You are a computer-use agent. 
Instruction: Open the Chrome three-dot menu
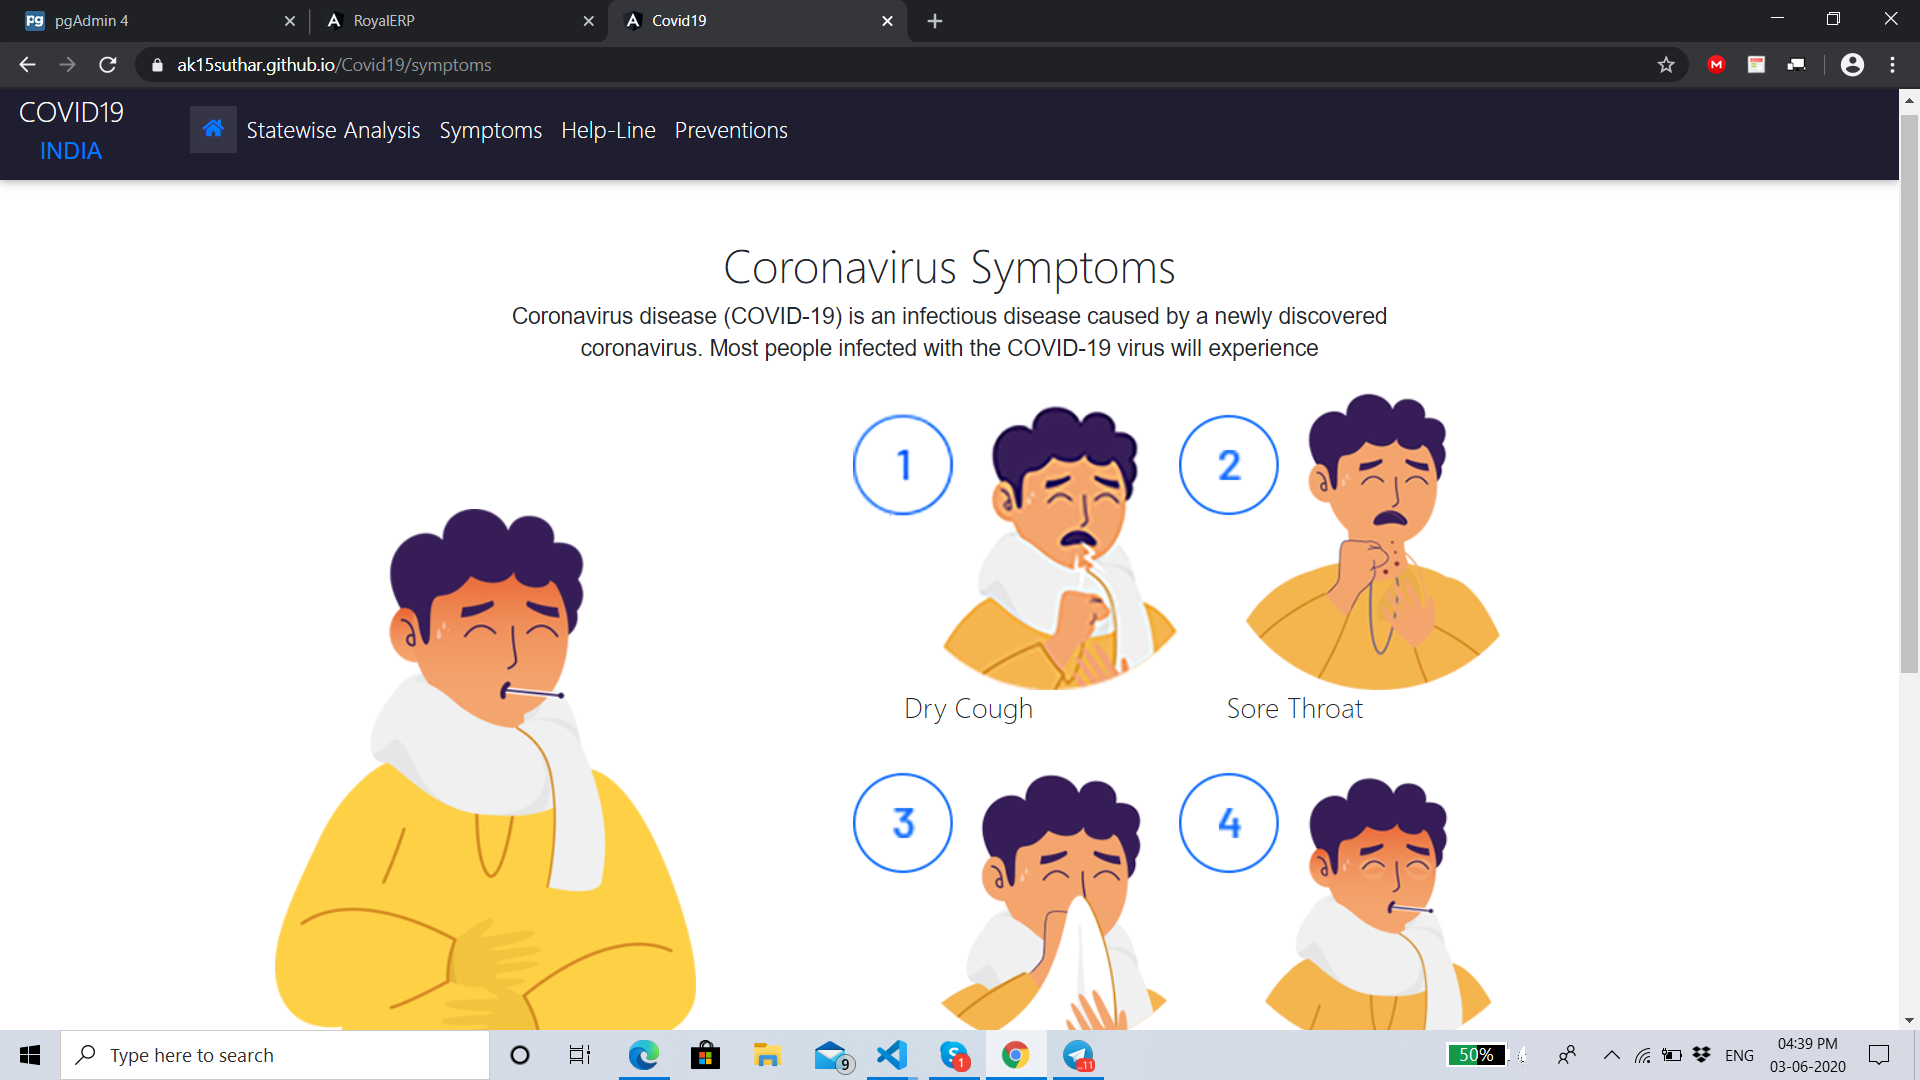1892,65
